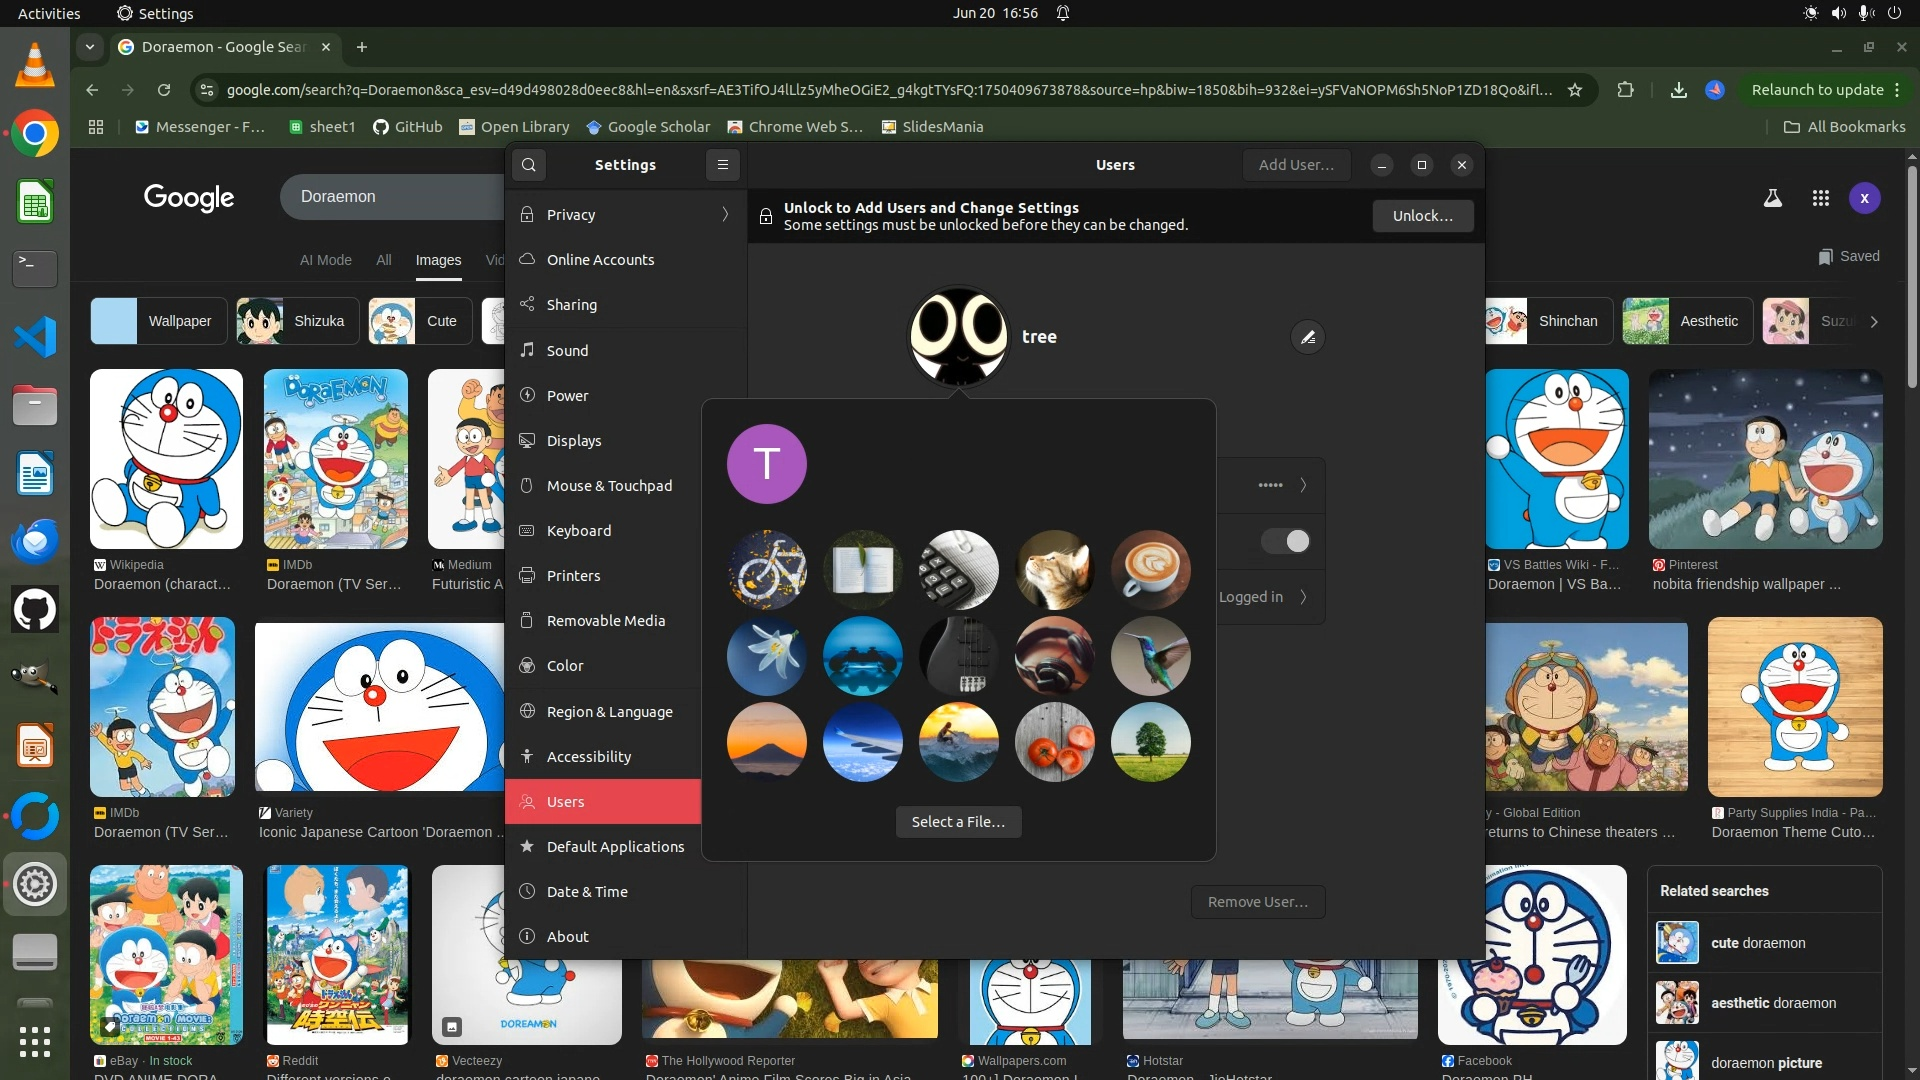
Task: Choose the green tree avatar picture
Action: tap(1150, 742)
